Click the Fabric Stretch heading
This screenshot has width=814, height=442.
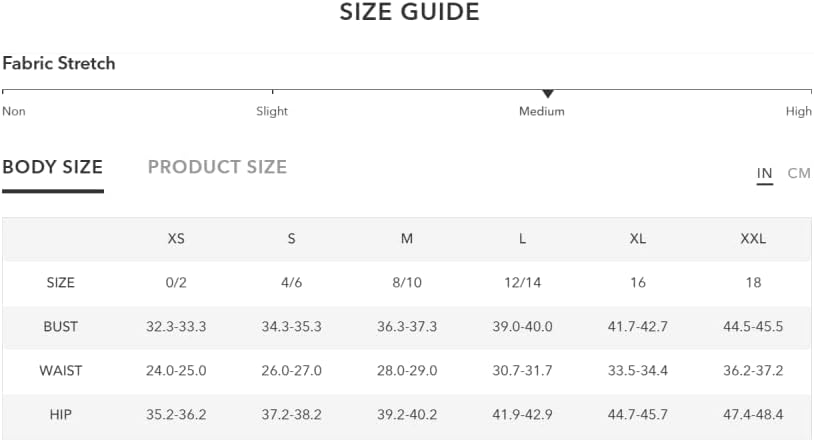59,63
